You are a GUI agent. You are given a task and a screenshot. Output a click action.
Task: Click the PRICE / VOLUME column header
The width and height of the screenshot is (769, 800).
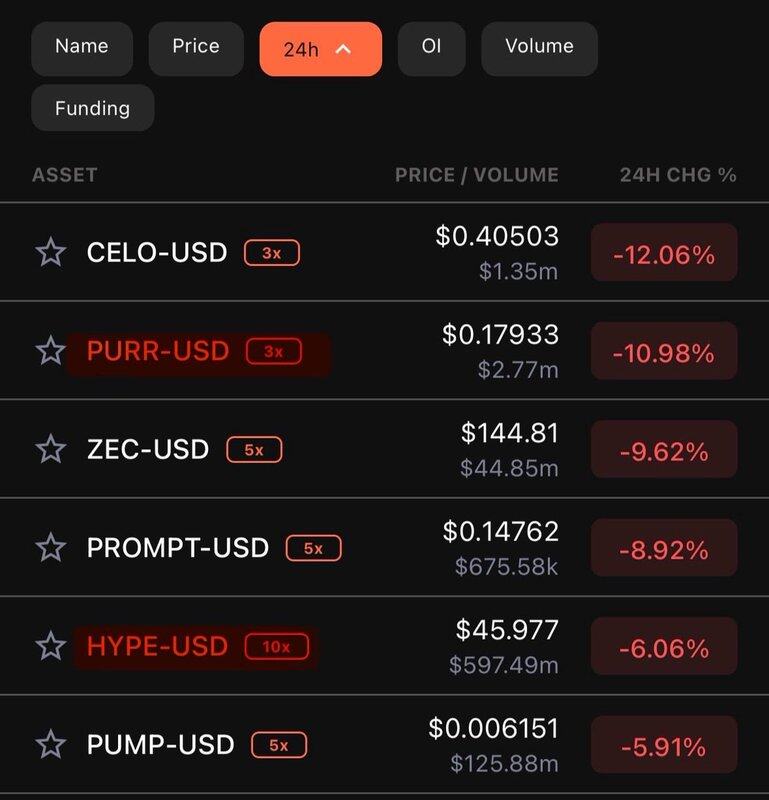point(476,175)
